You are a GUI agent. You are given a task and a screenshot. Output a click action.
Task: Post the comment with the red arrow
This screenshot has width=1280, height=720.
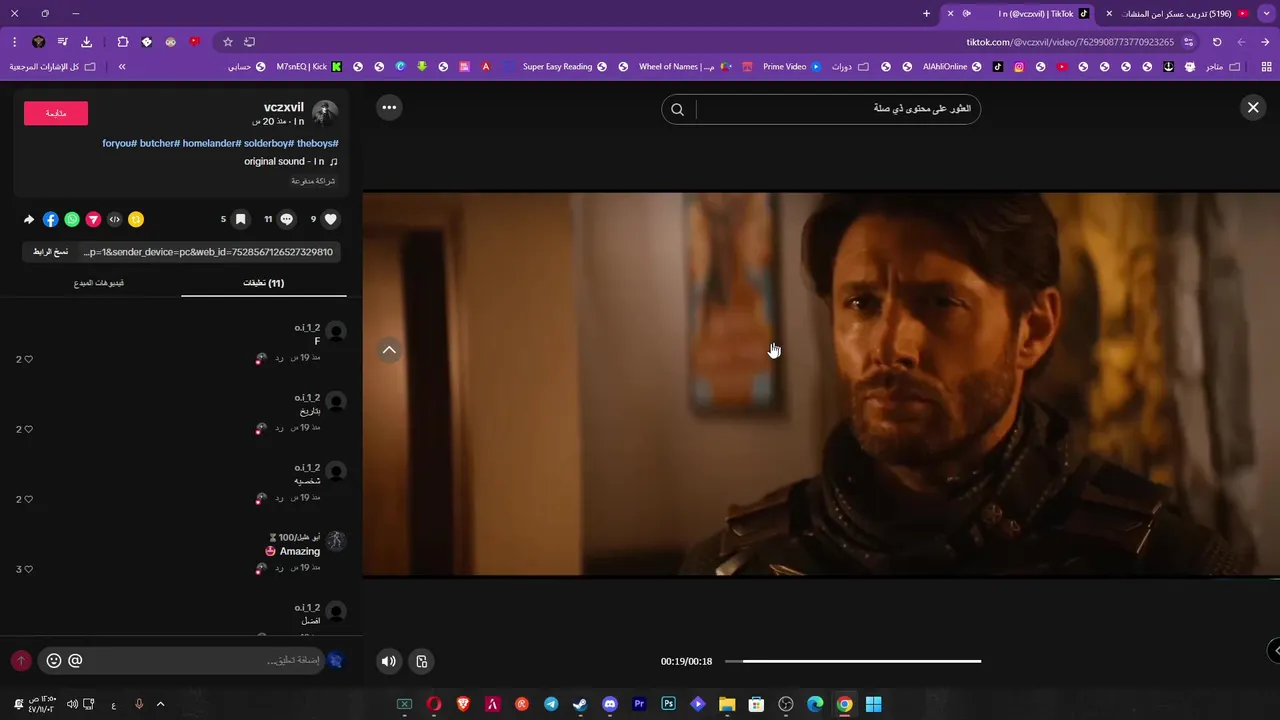click(20, 661)
